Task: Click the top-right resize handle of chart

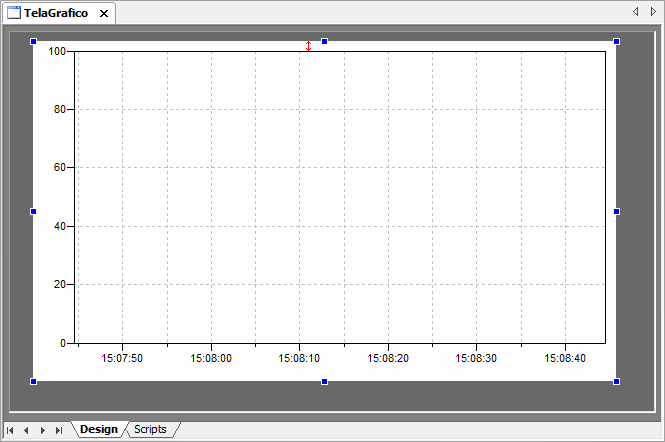Action: (616, 41)
